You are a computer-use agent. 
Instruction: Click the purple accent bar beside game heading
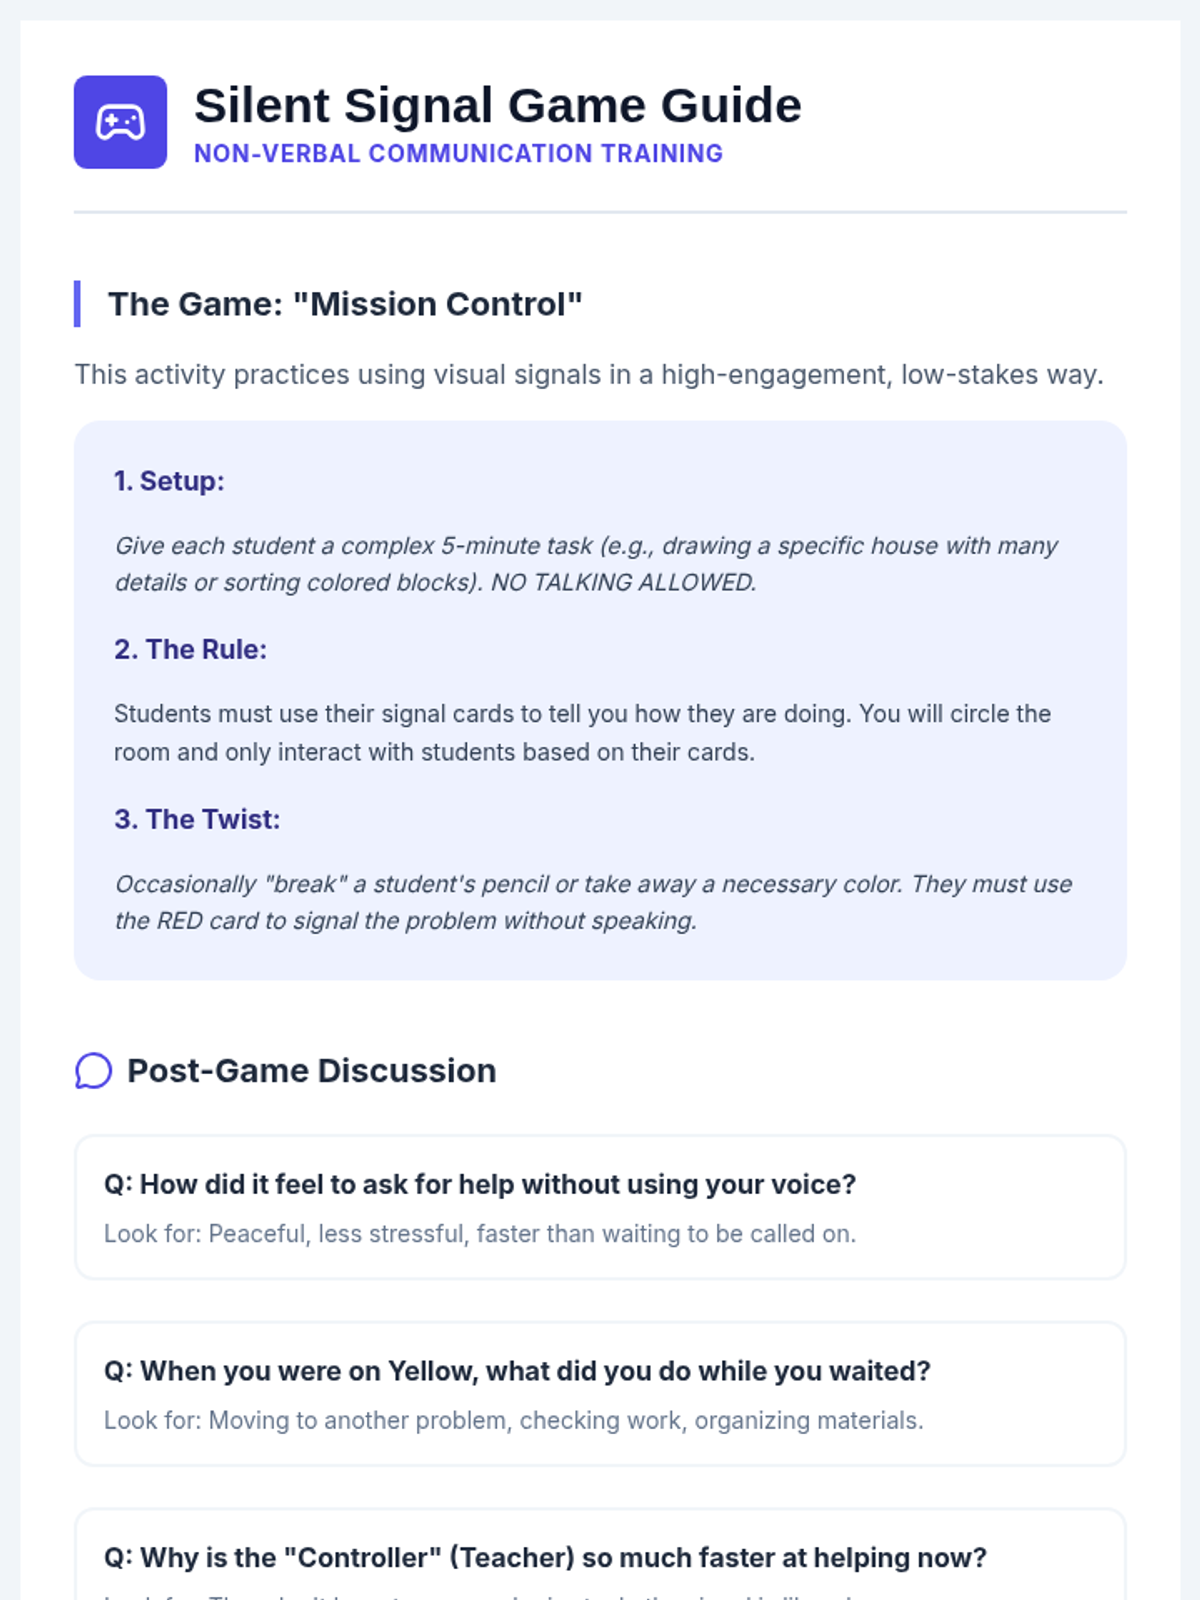77,304
